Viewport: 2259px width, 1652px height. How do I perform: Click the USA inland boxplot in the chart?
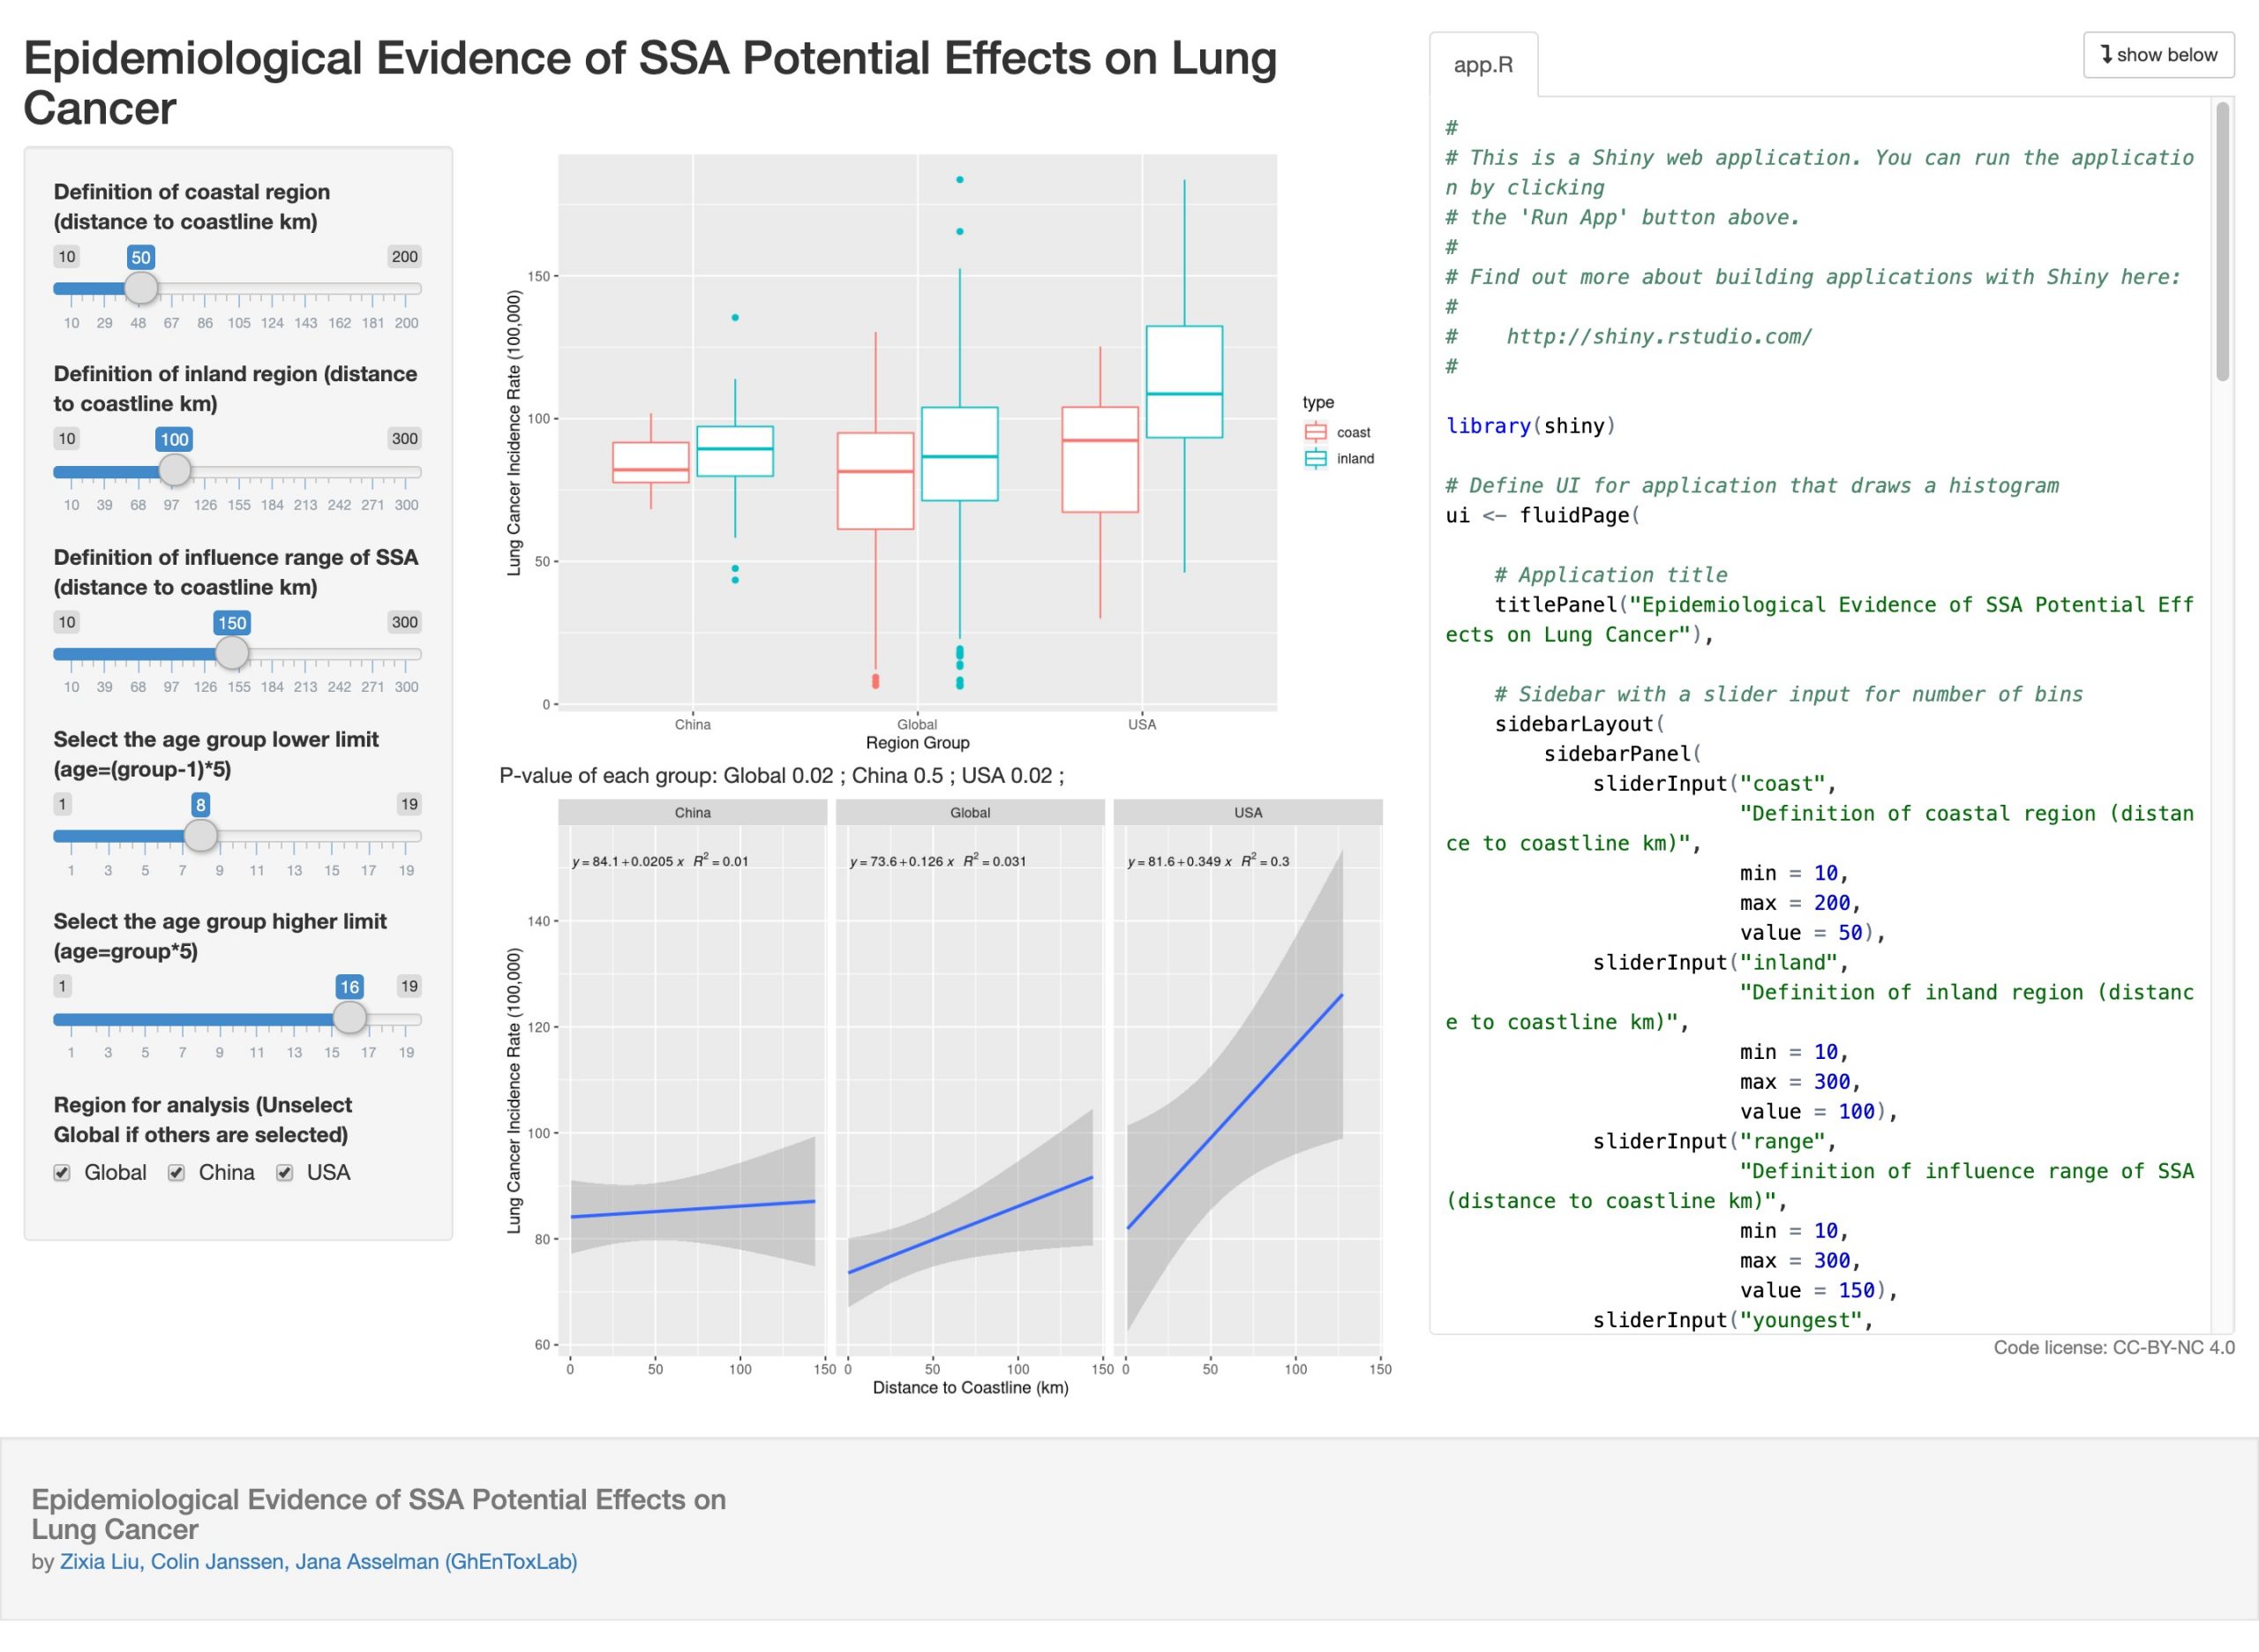click(1184, 382)
